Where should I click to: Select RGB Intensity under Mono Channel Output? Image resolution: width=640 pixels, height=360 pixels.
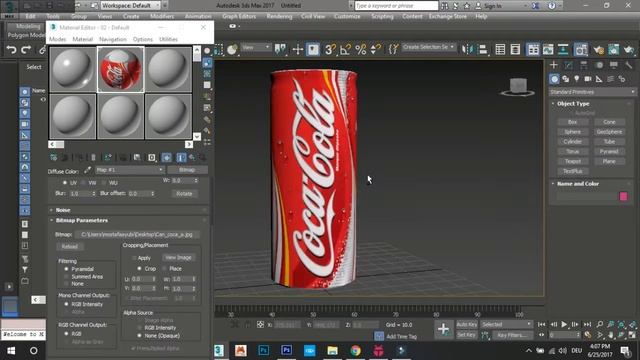pyautogui.click(x=66, y=304)
